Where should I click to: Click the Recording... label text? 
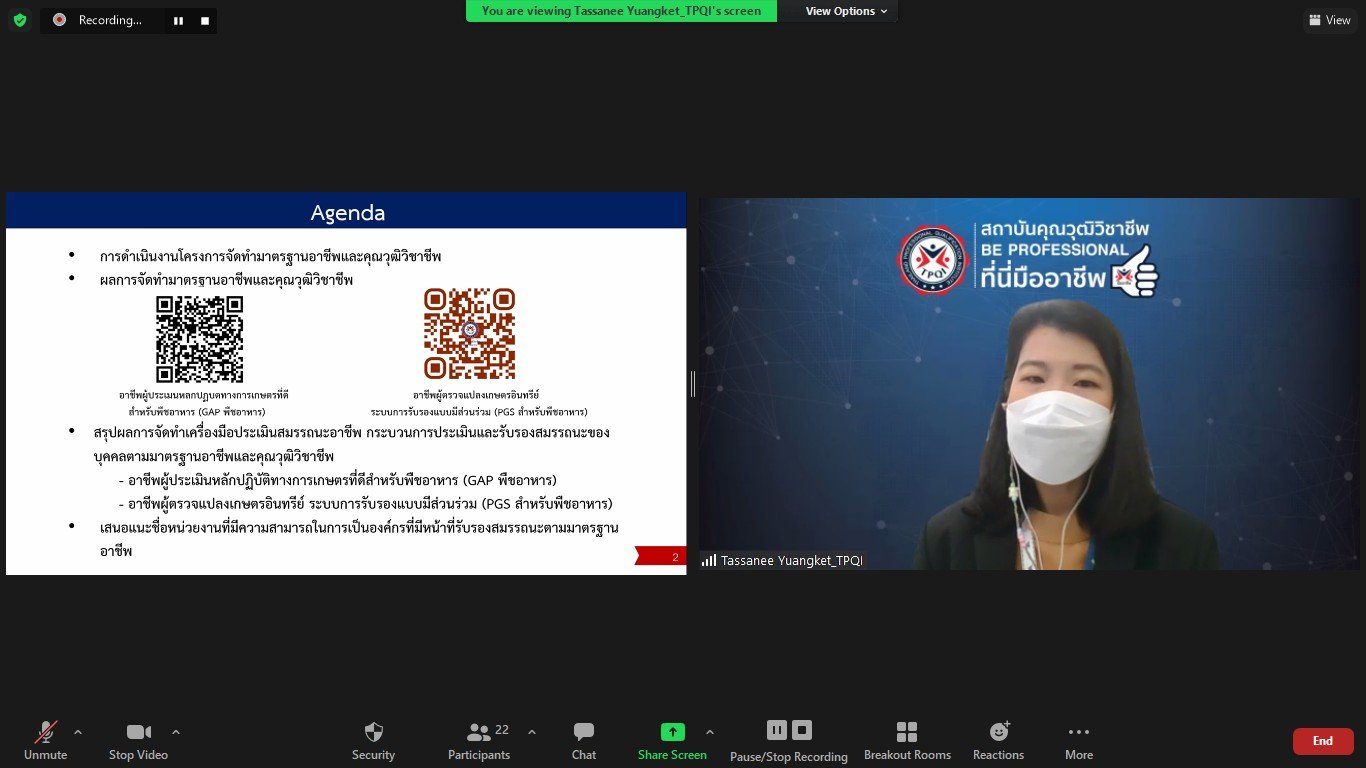pos(110,20)
